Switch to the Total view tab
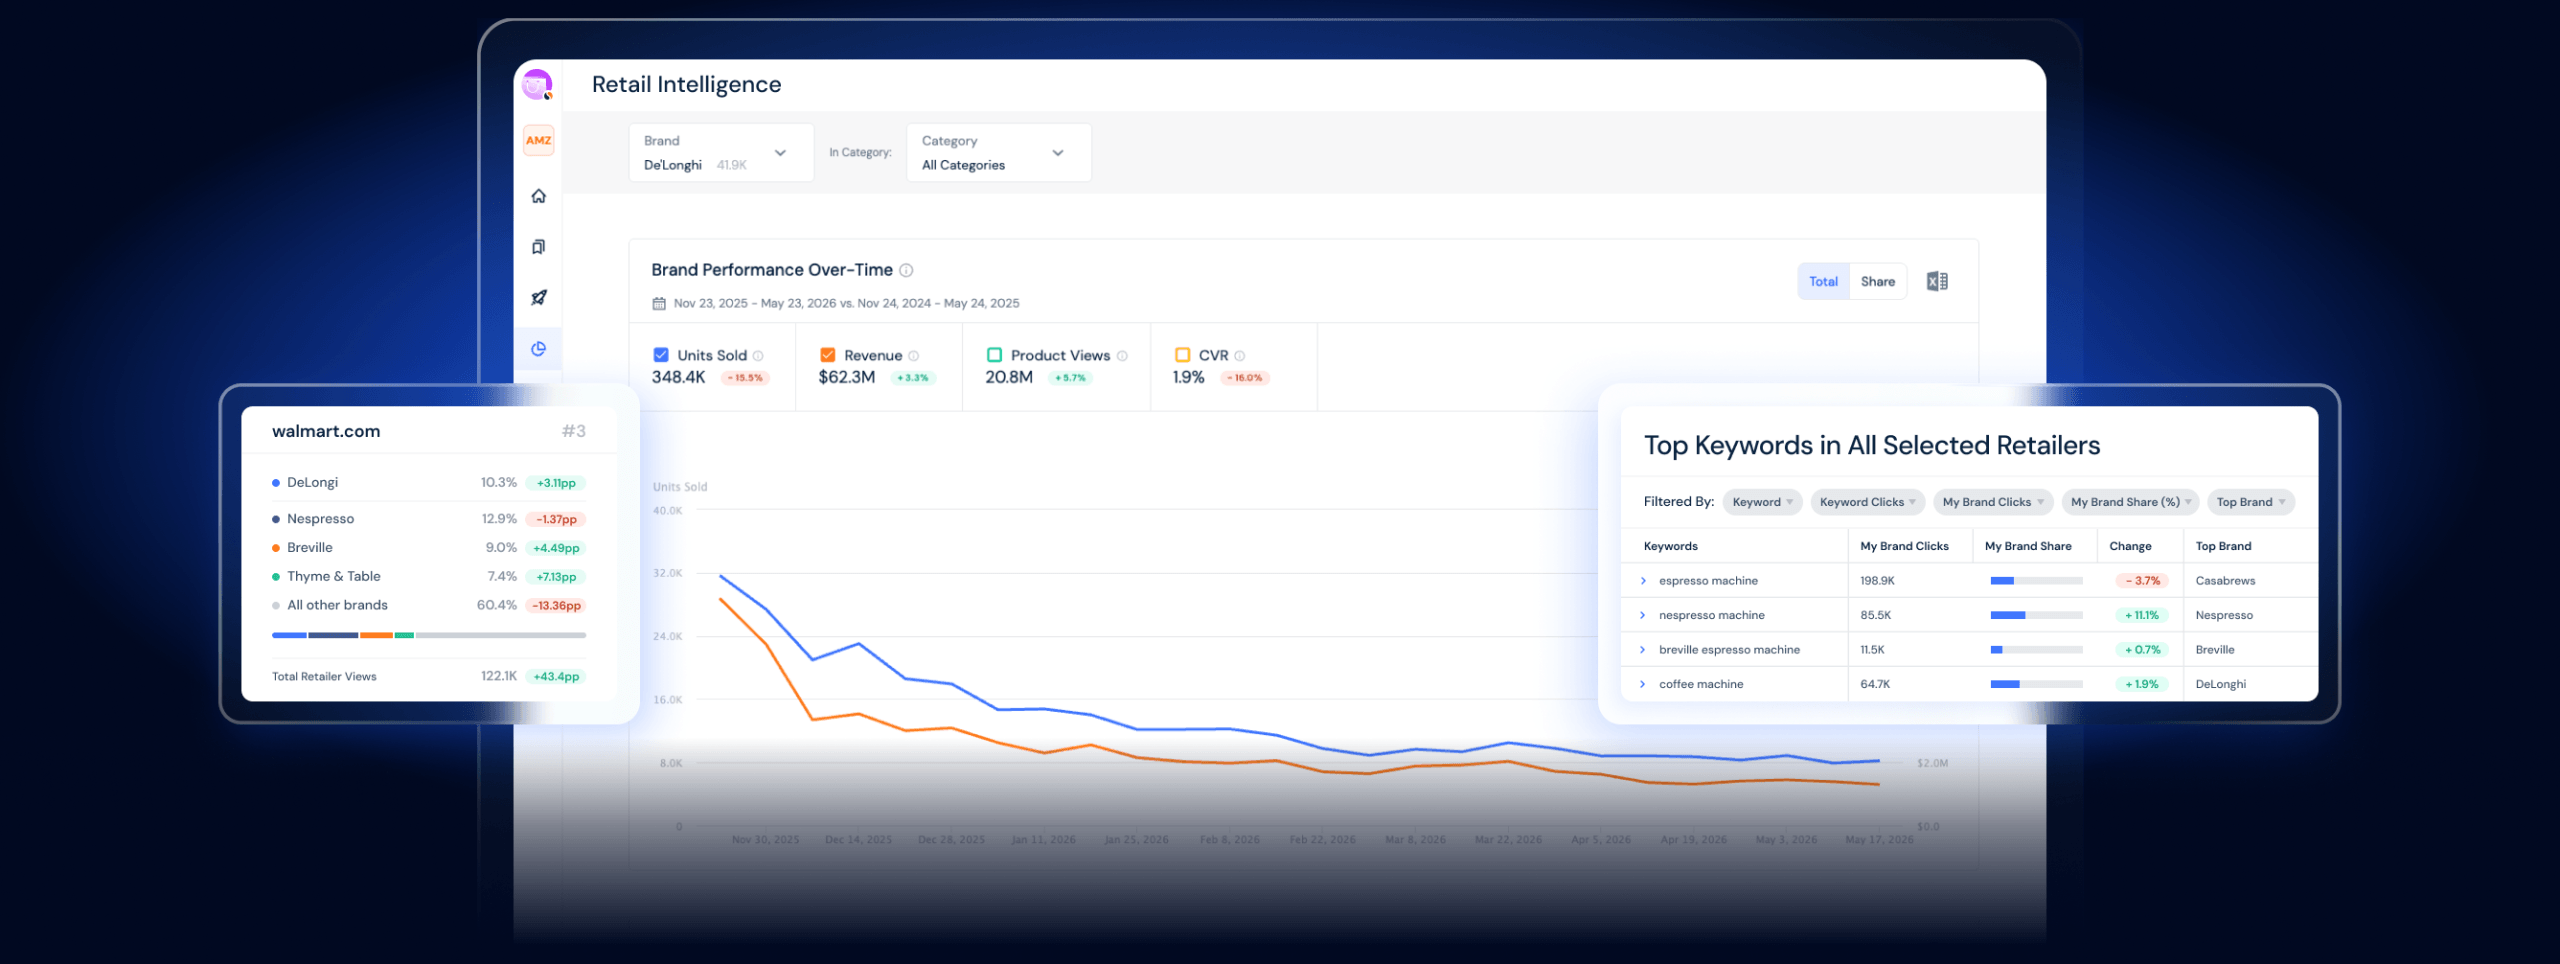Screen dimensions: 2560x964 pos(1823,282)
